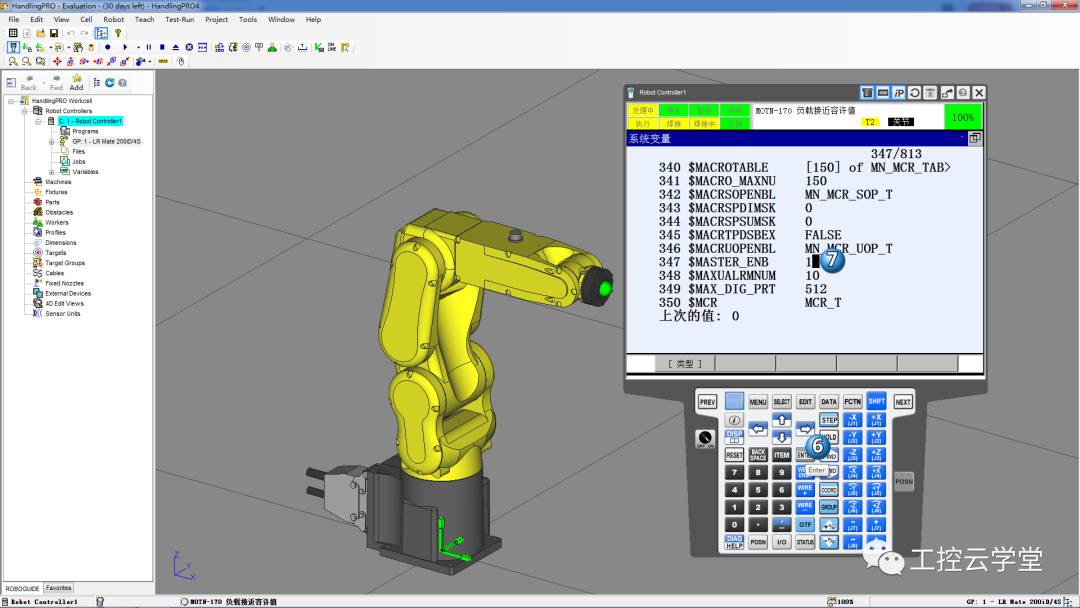Click the 100% override indicator on pendant

(x=962, y=117)
